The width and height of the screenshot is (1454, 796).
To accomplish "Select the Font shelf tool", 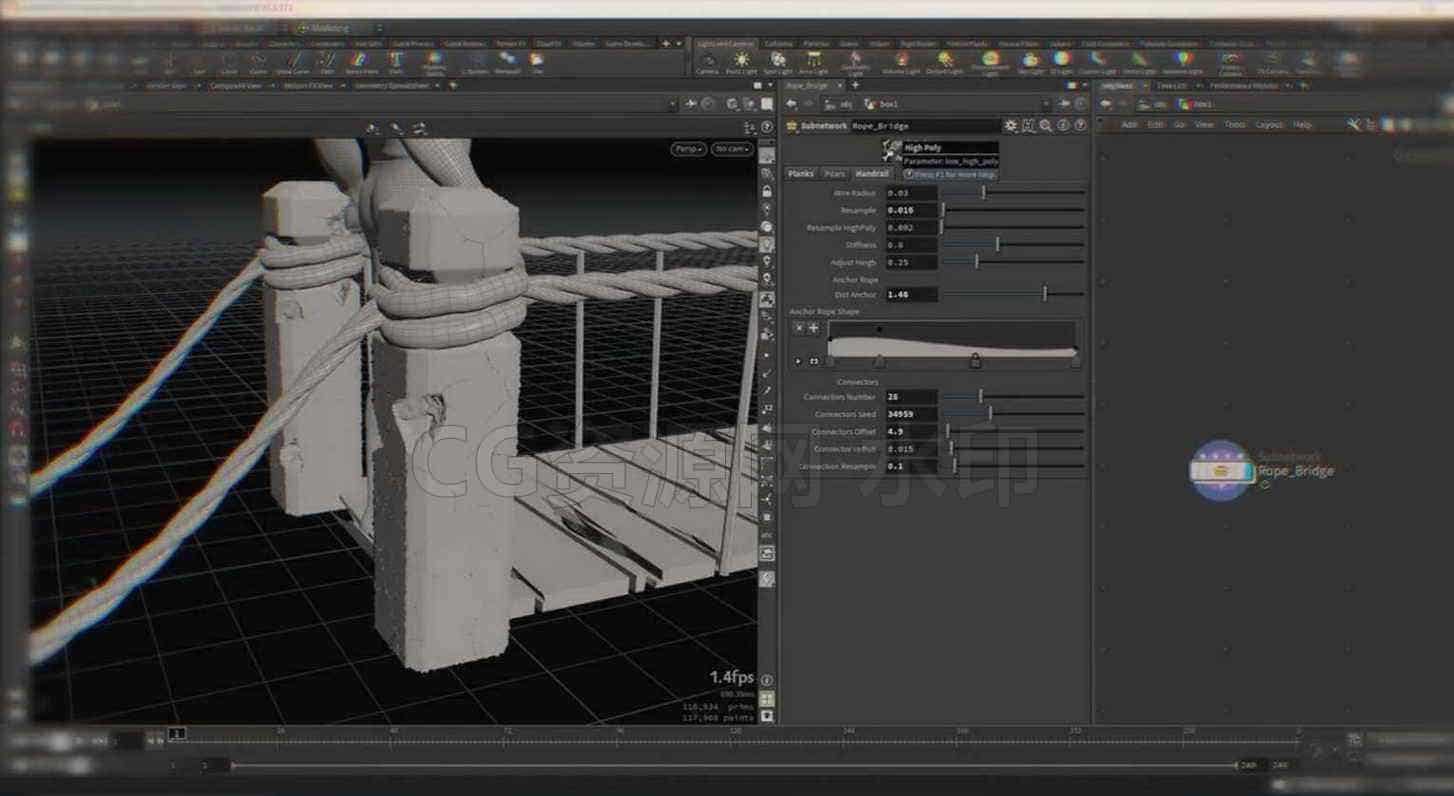I will pyautogui.click(x=396, y=62).
